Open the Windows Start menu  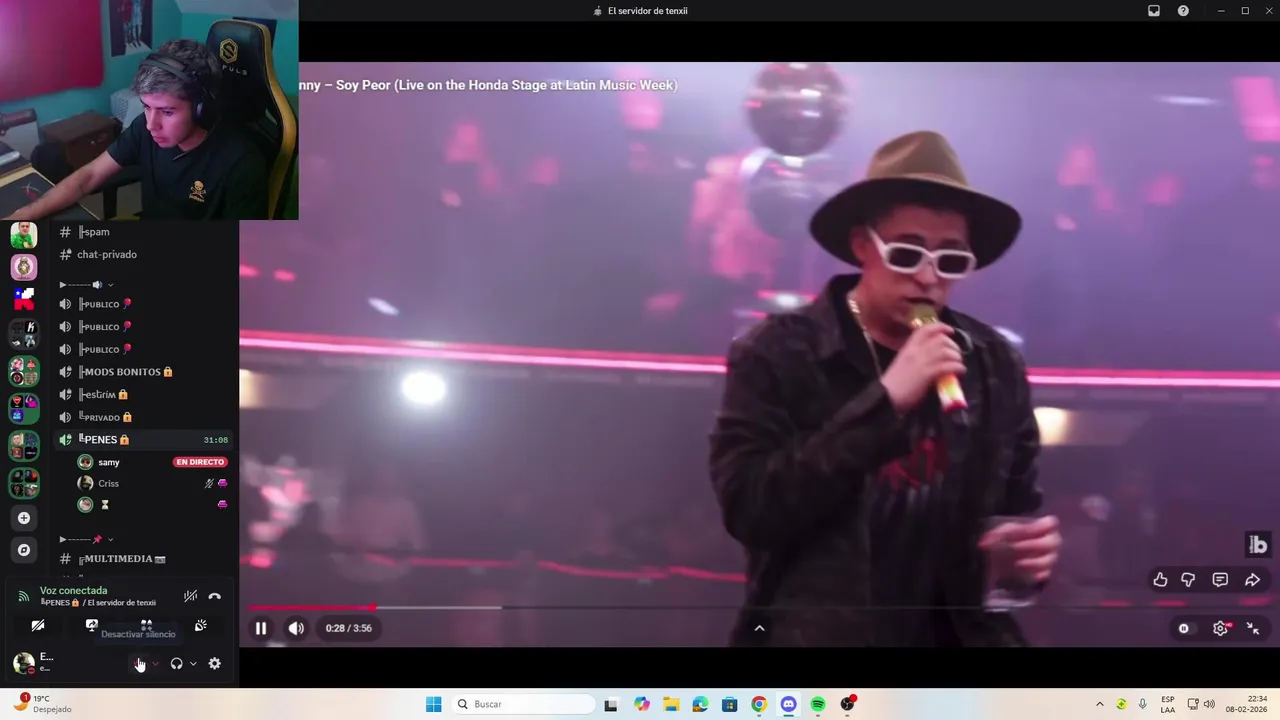click(433, 704)
